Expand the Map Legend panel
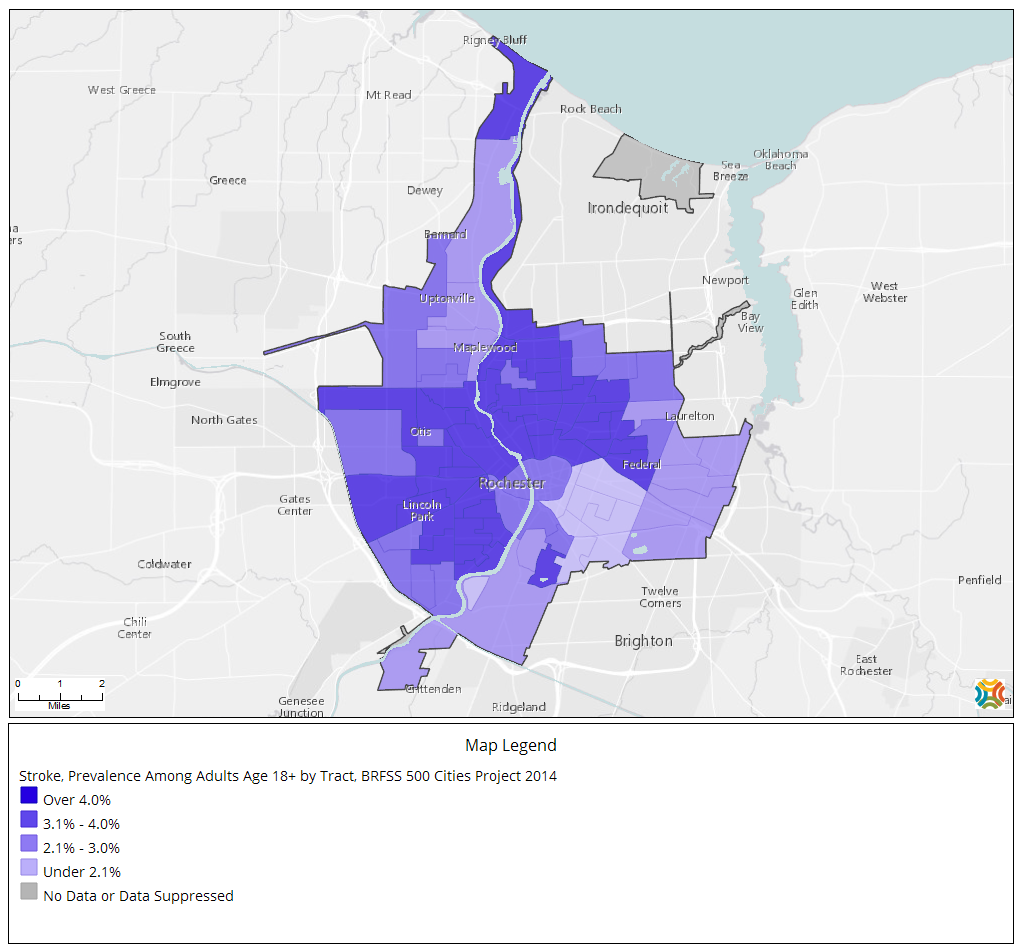The image size is (1022, 952). click(x=510, y=745)
